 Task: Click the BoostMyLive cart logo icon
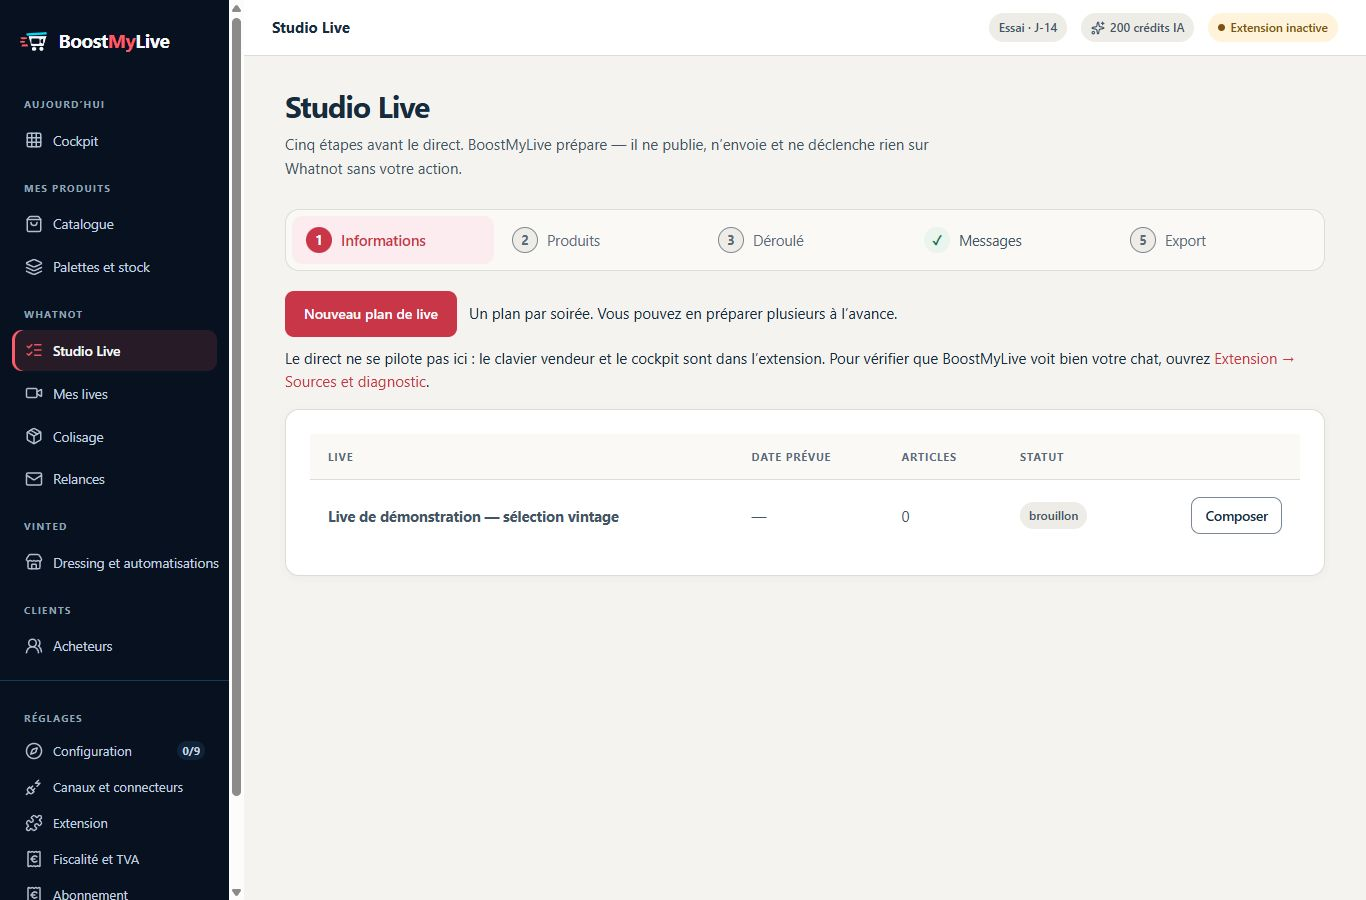pos(34,42)
